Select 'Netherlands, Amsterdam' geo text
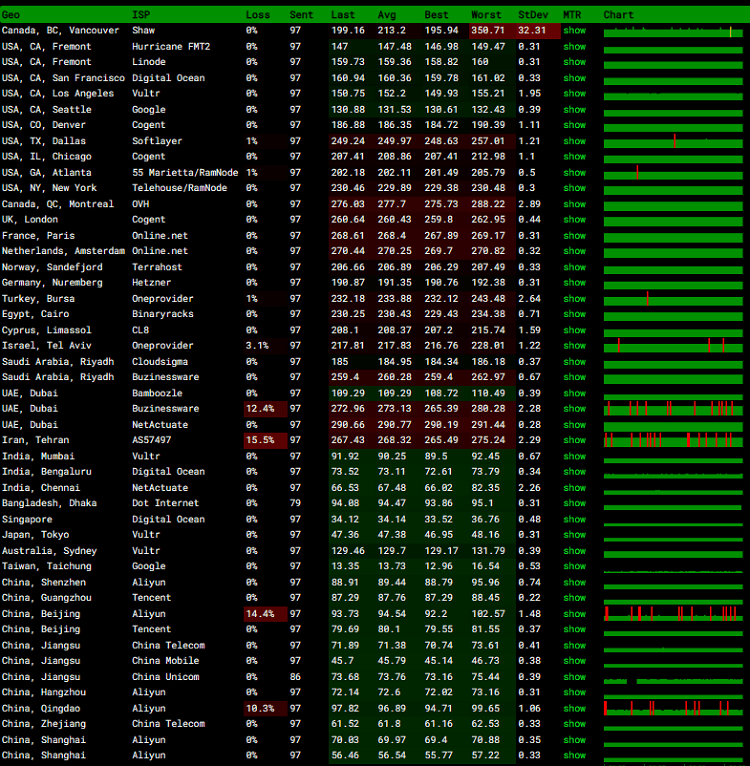Viewport: 750px width, 766px height. pyautogui.click(x=64, y=251)
